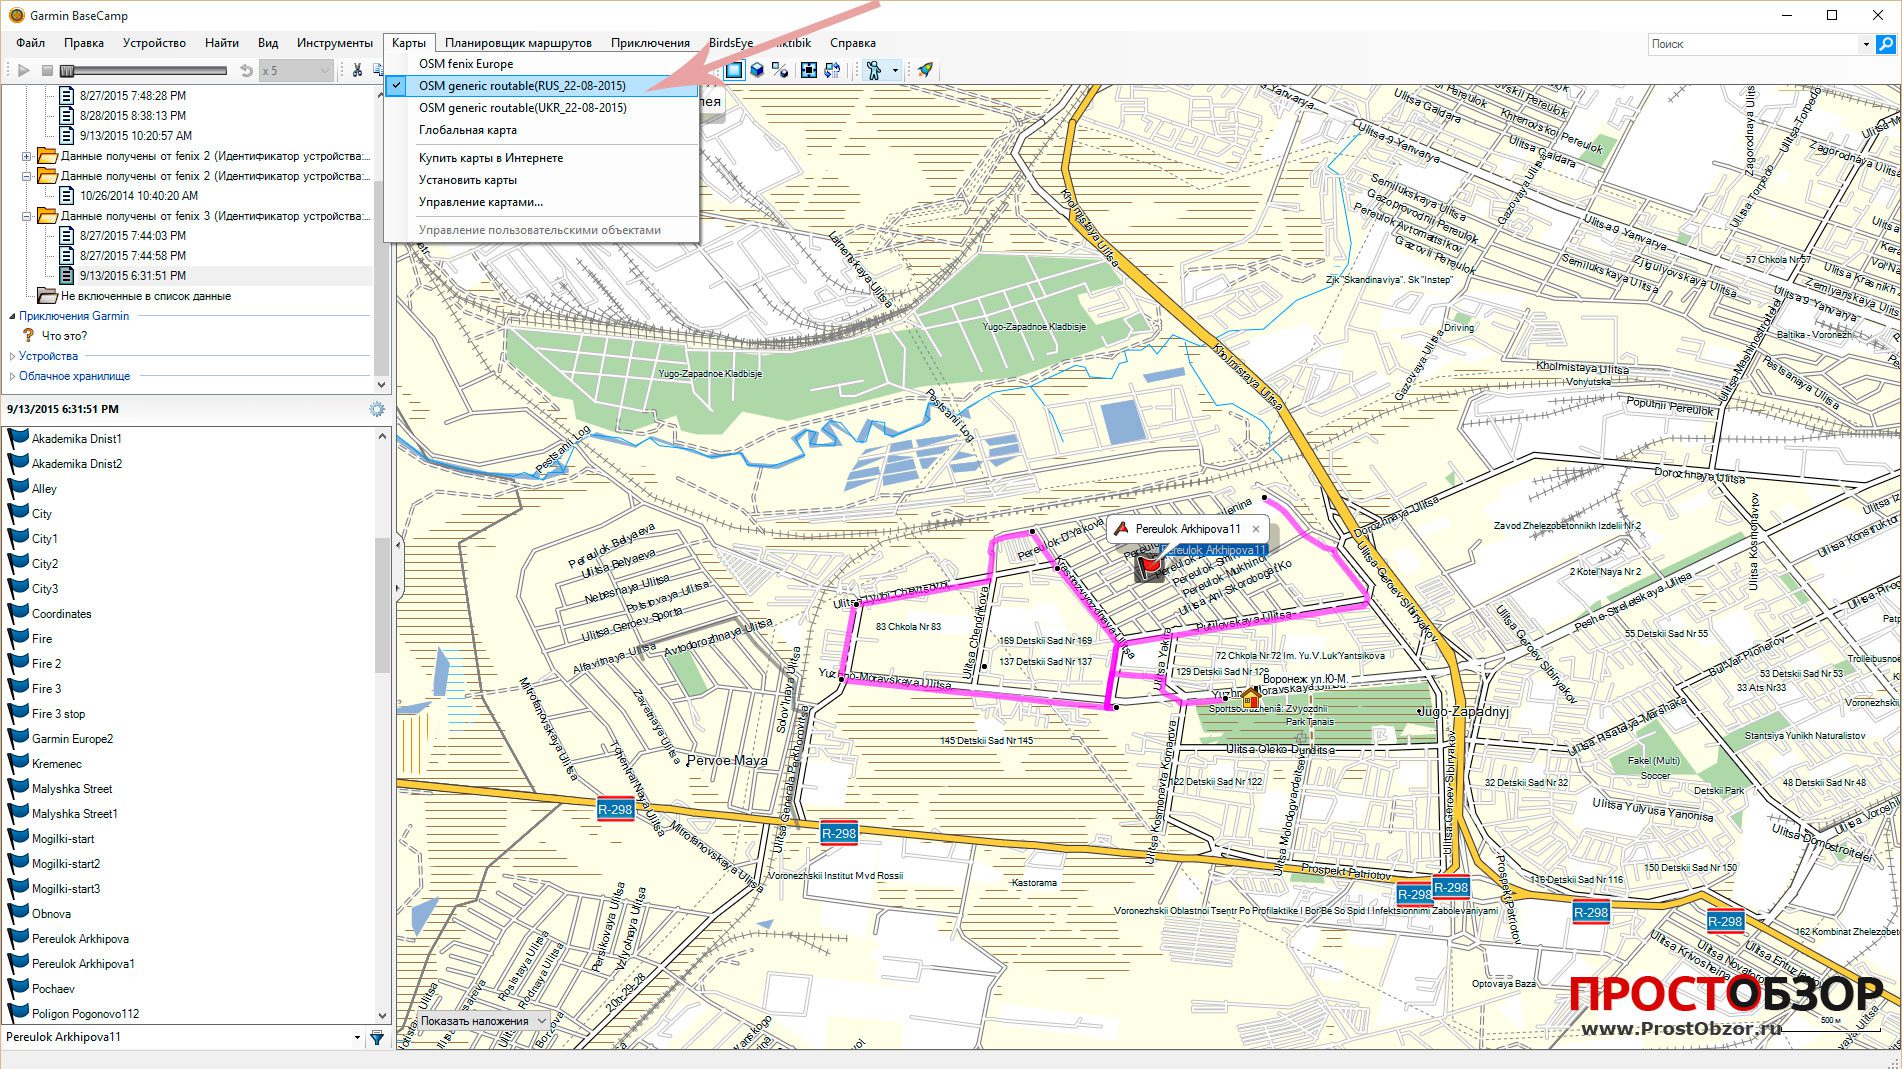Collapse the 'Приключения Garmin' section
Image resolution: width=1902 pixels, height=1069 pixels.
point(12,316)
